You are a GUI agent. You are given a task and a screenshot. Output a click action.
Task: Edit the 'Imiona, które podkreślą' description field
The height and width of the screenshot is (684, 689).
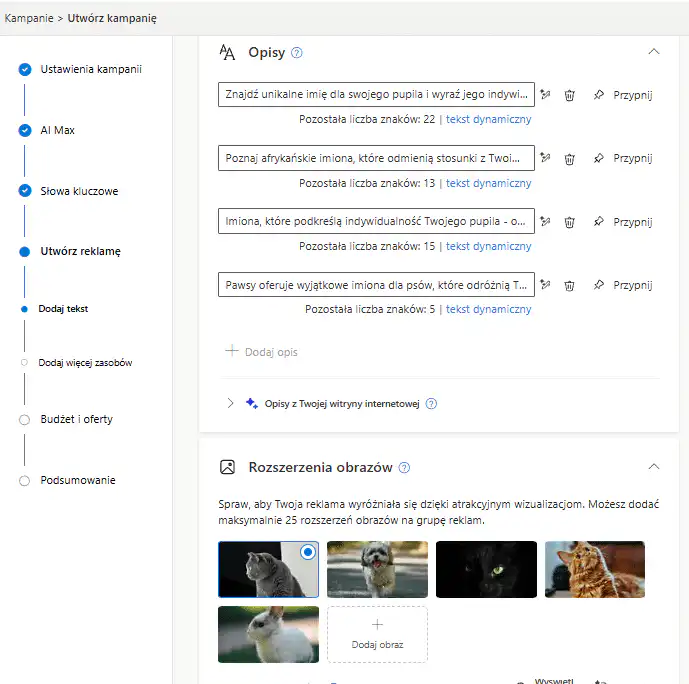tap(376, 221)
